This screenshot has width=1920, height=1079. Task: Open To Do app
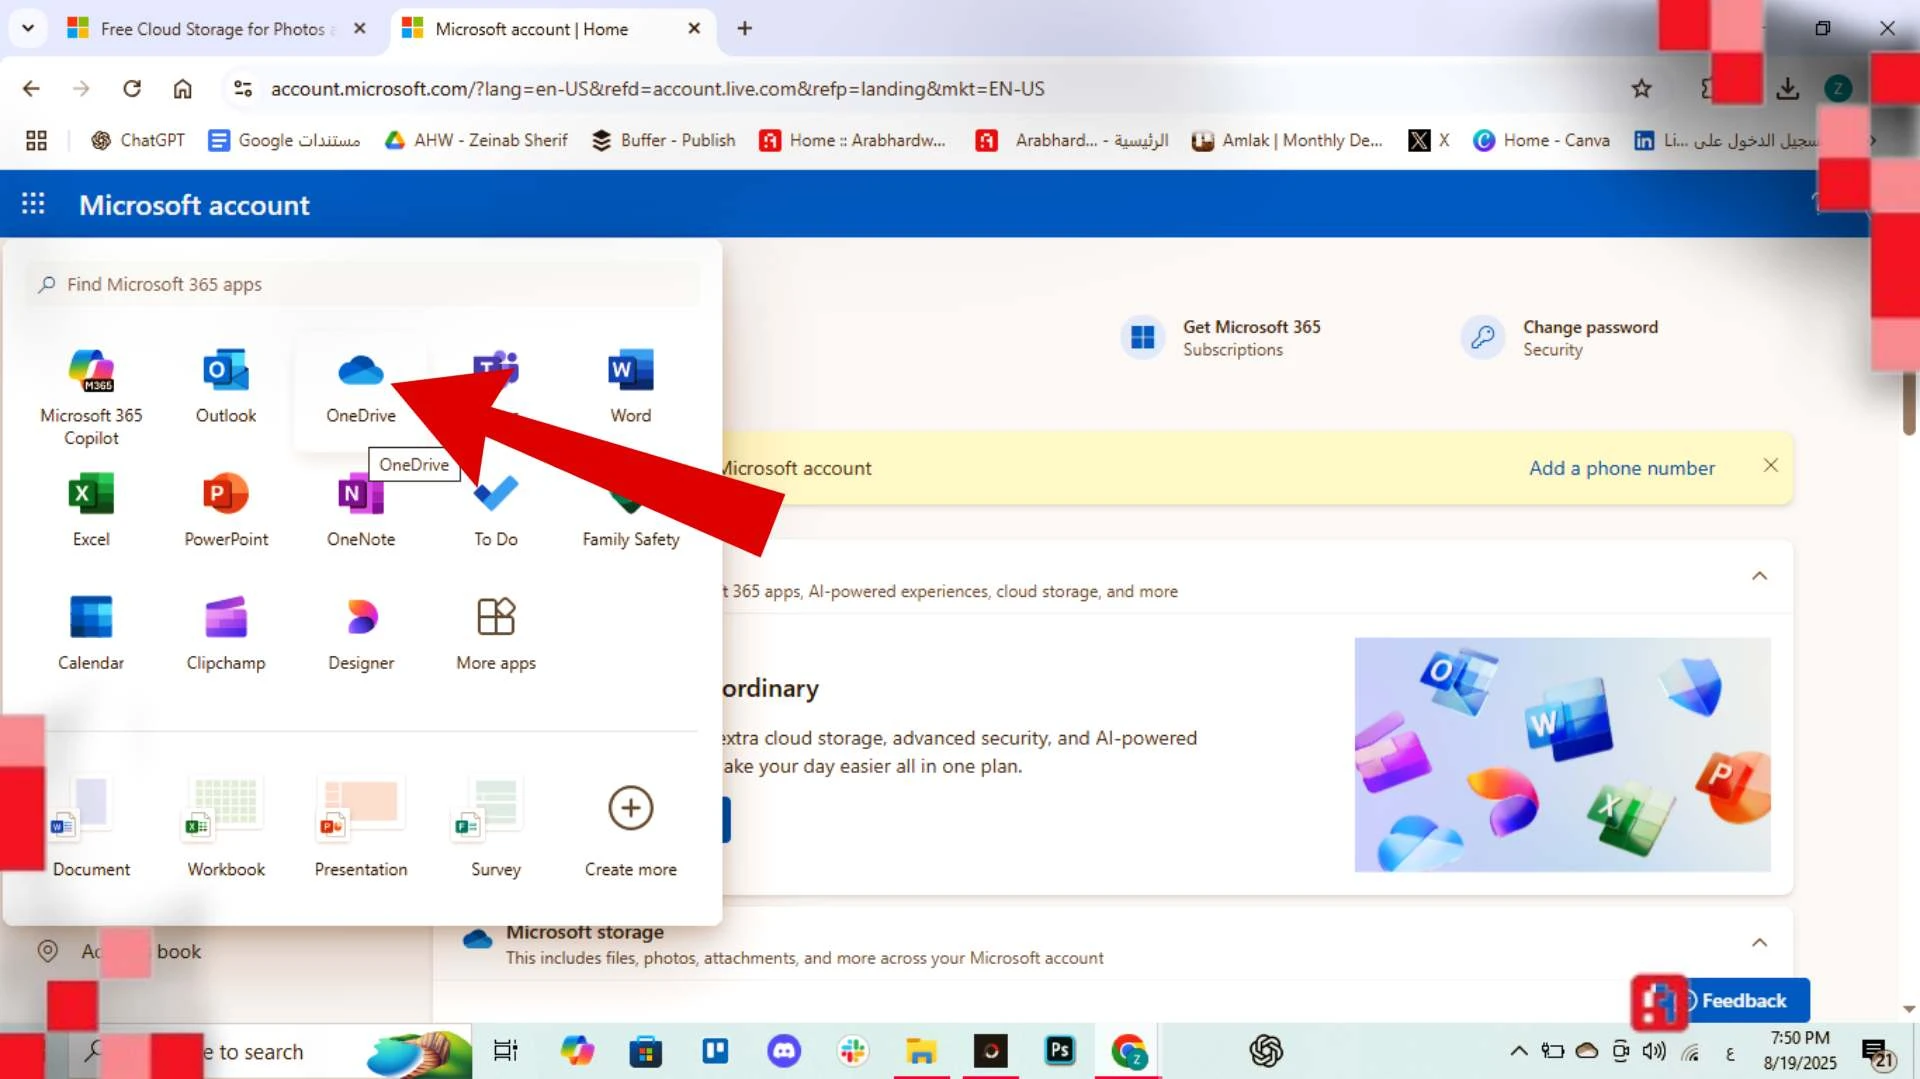[x=496, y=510]
